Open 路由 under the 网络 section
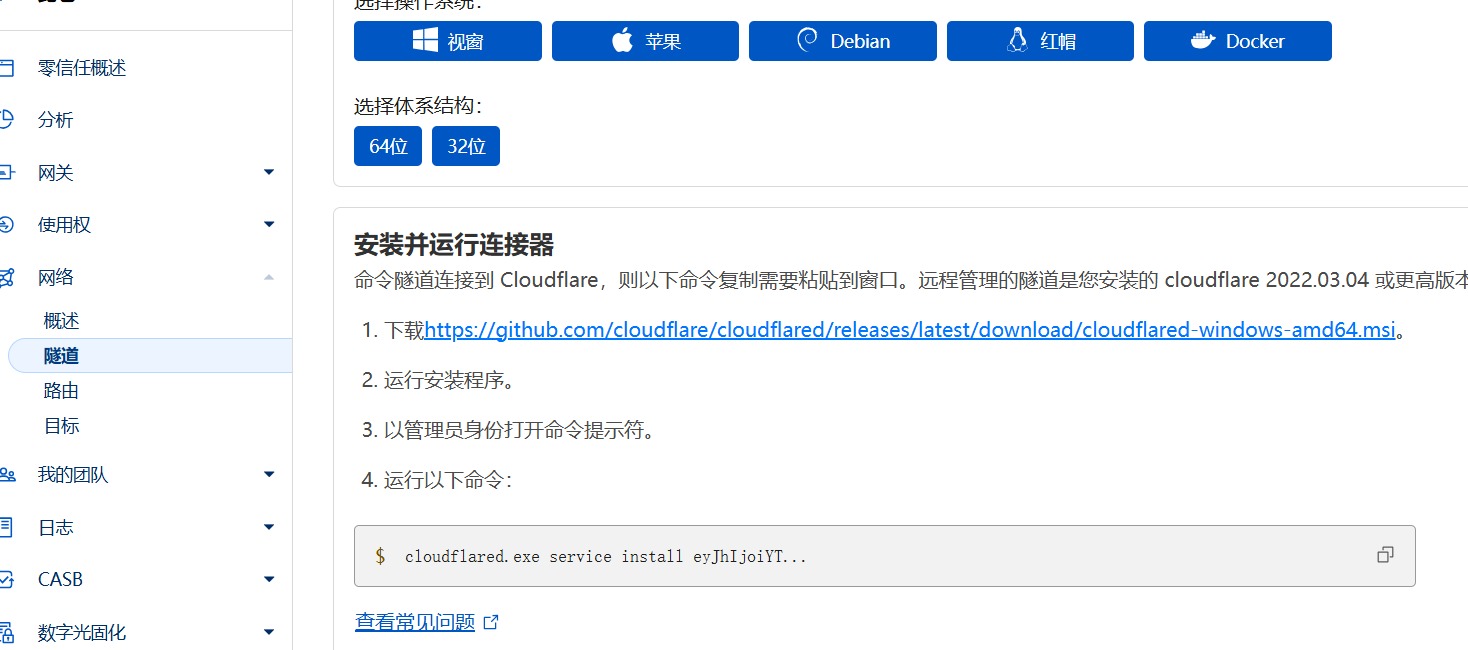The width and height of the screenshot is (1468, 650). tap(61, 390)
